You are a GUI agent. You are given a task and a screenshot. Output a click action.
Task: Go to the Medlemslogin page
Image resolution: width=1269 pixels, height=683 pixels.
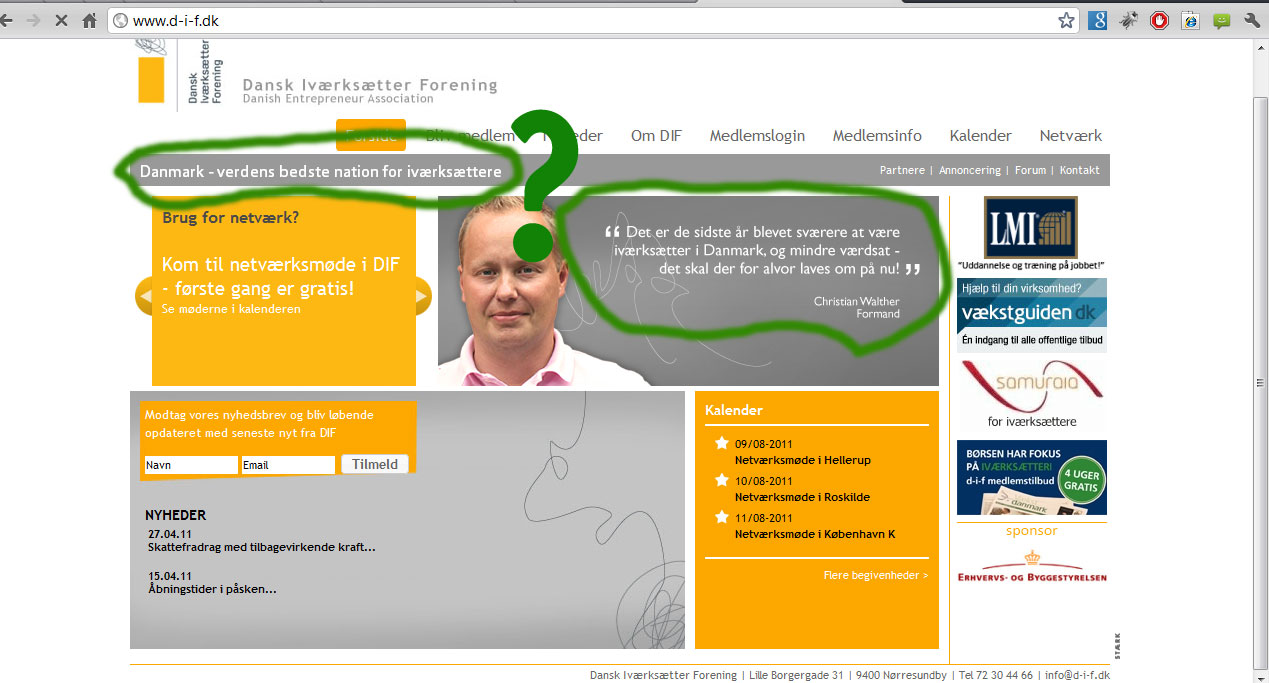point(757,136)
